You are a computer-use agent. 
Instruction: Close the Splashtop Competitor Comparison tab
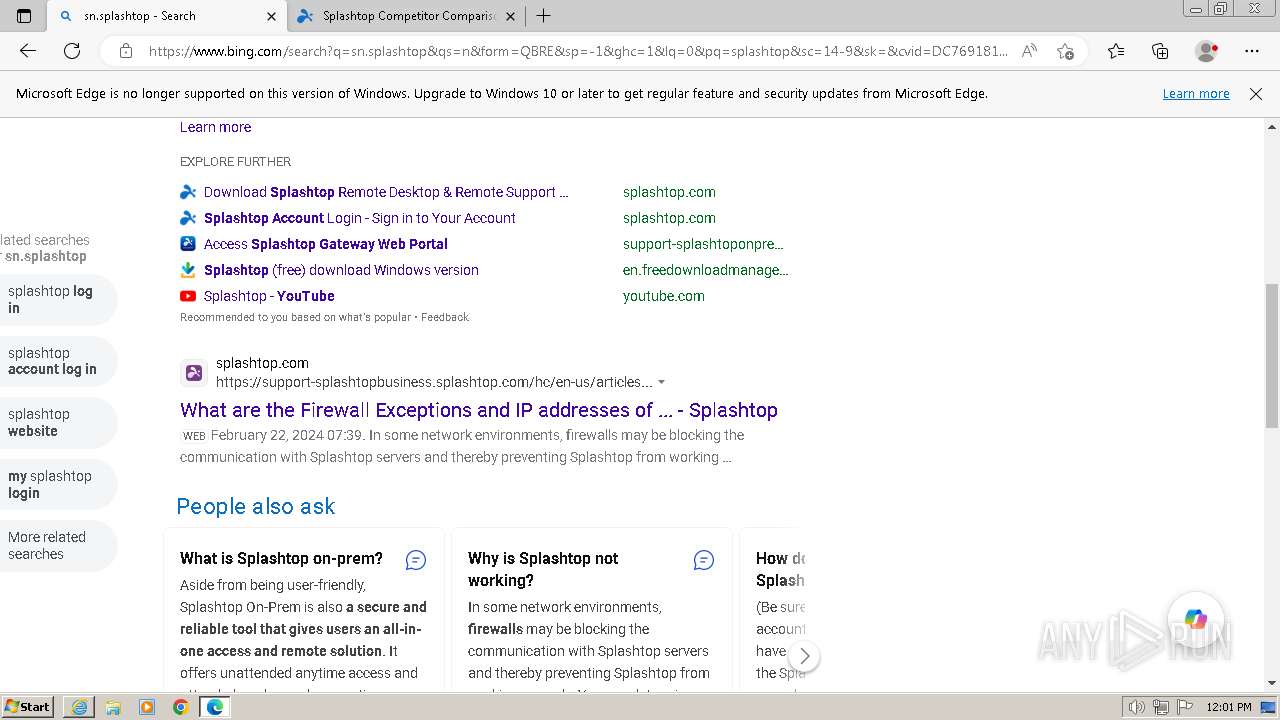(511, 16)
